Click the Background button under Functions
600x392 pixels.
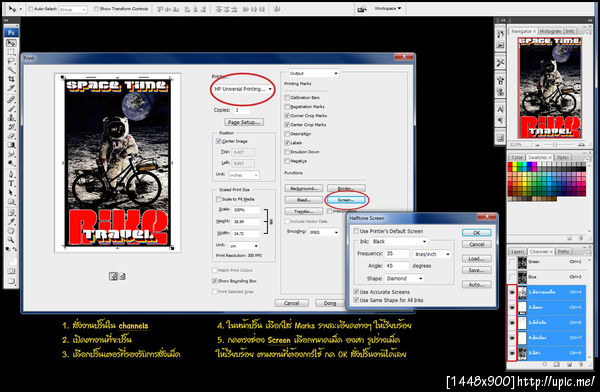(x=304, y=188)
